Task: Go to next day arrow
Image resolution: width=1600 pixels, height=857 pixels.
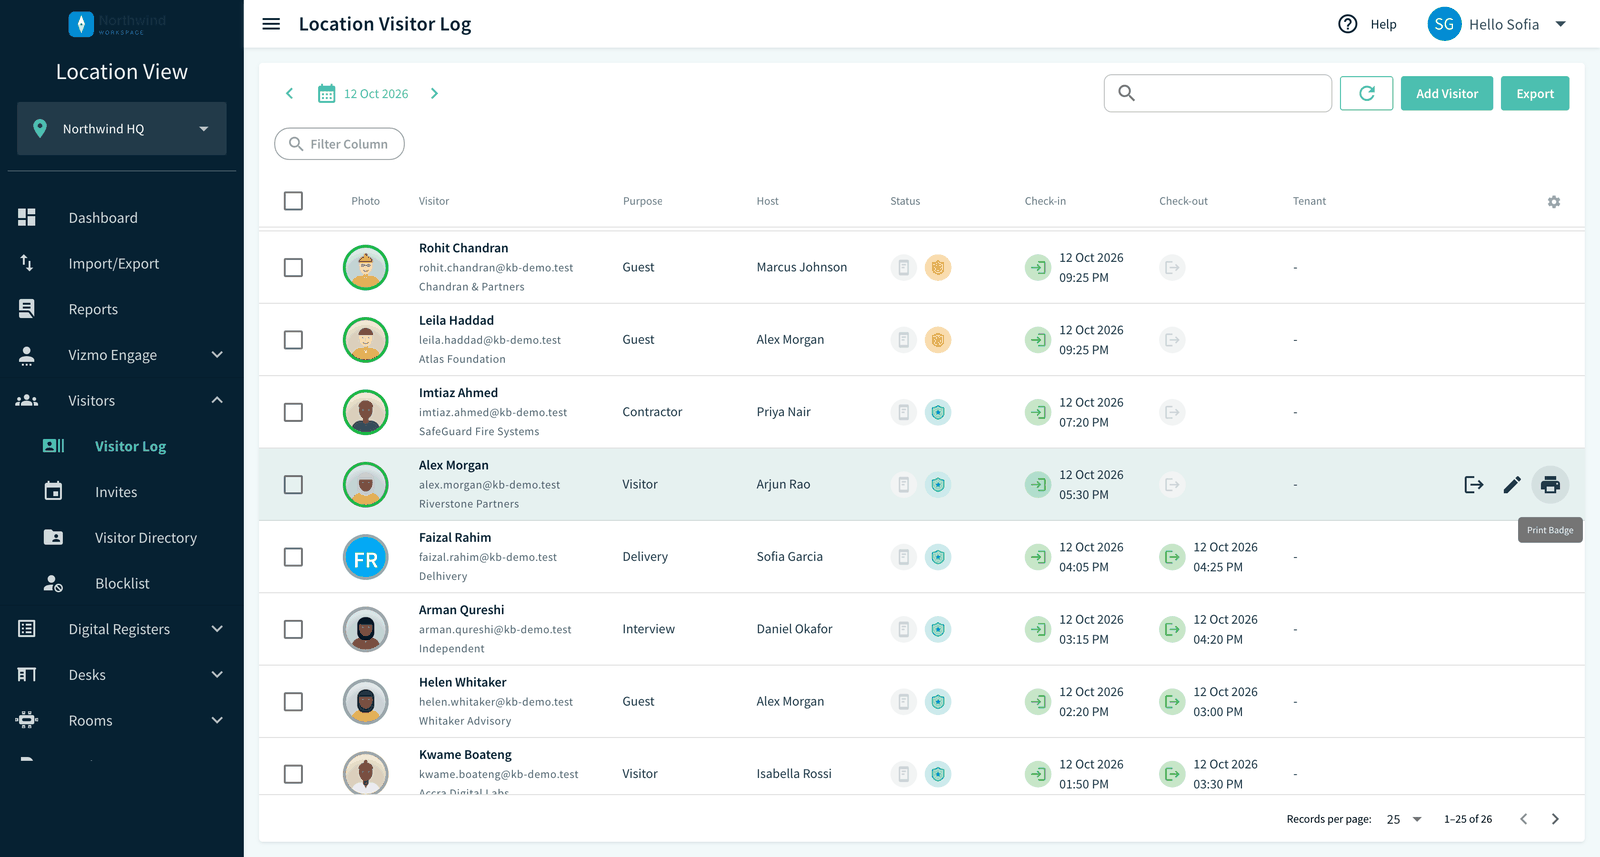Action: 434,93
